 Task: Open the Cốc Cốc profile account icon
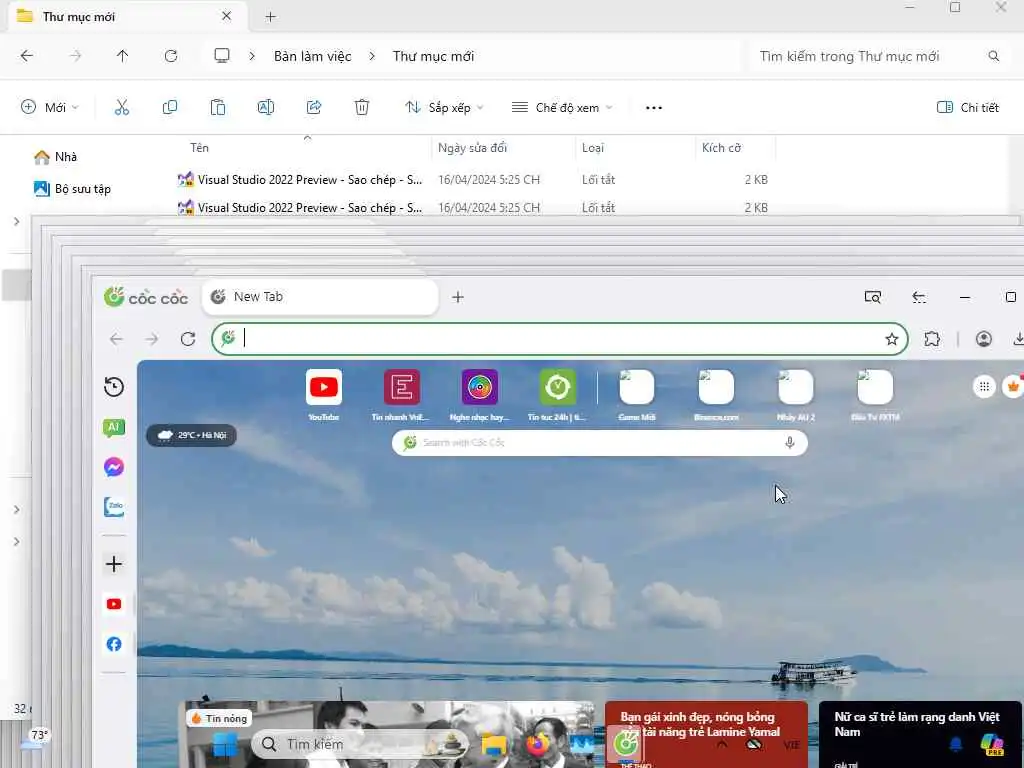984,339
